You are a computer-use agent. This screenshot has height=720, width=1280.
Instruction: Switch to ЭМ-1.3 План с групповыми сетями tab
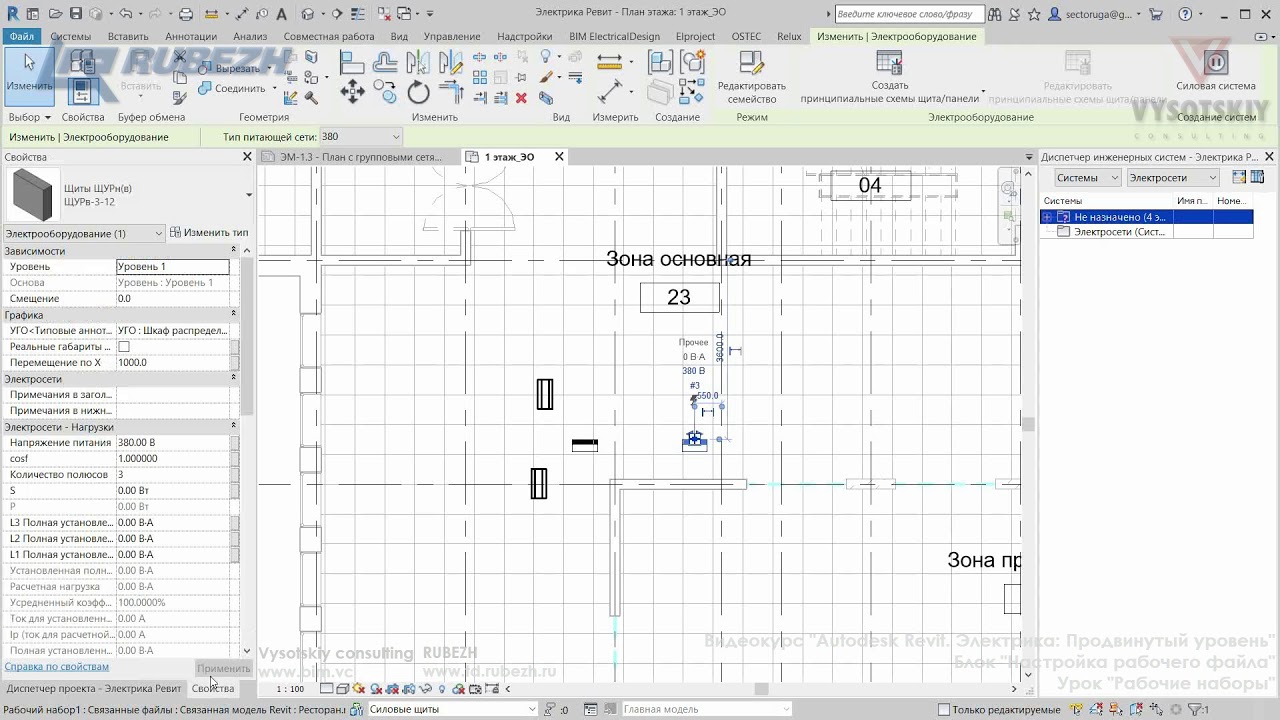[360, 157]
